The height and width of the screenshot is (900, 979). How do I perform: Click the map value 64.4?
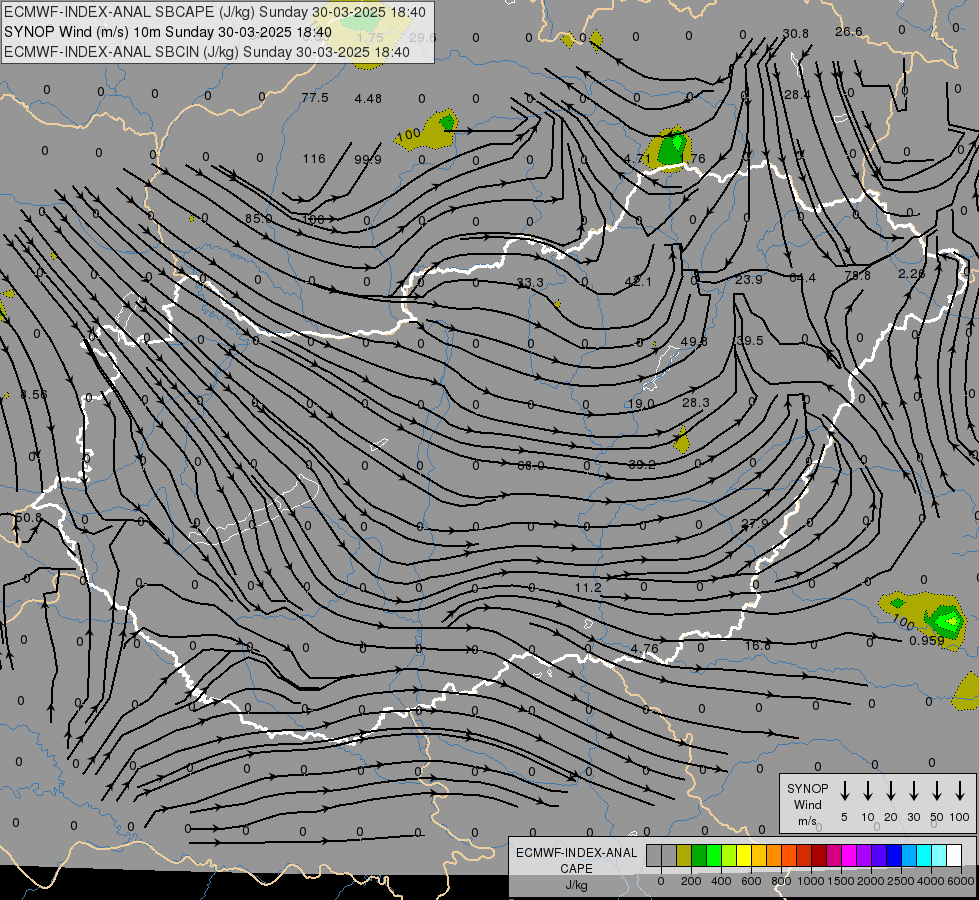[802, 277]
